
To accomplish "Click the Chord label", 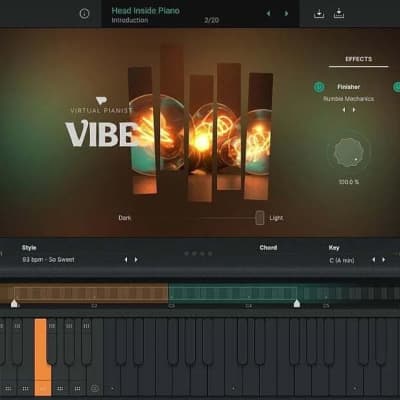I will pyautogui.click(x=268, y=248).
